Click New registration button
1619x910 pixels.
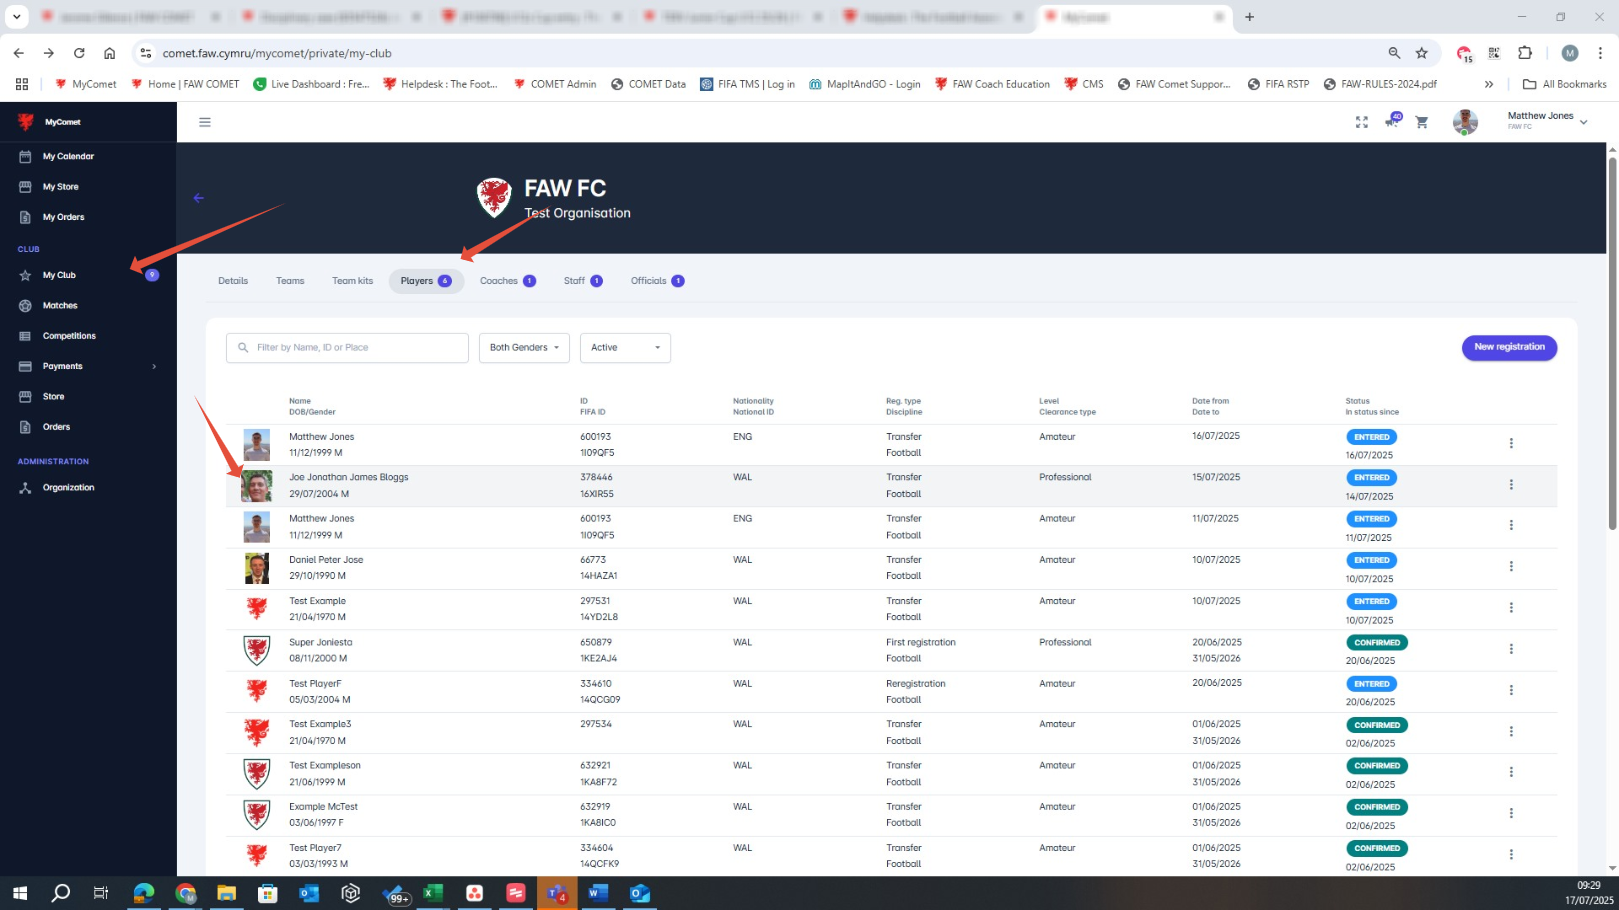coord(1509,347)
